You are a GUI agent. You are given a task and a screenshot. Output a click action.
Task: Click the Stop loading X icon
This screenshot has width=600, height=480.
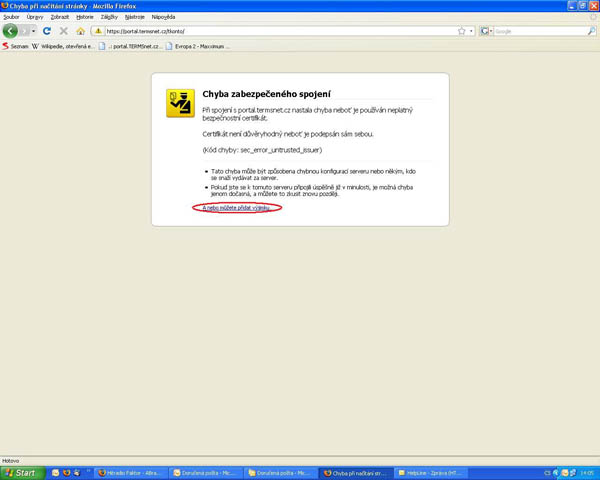(63, 31)
